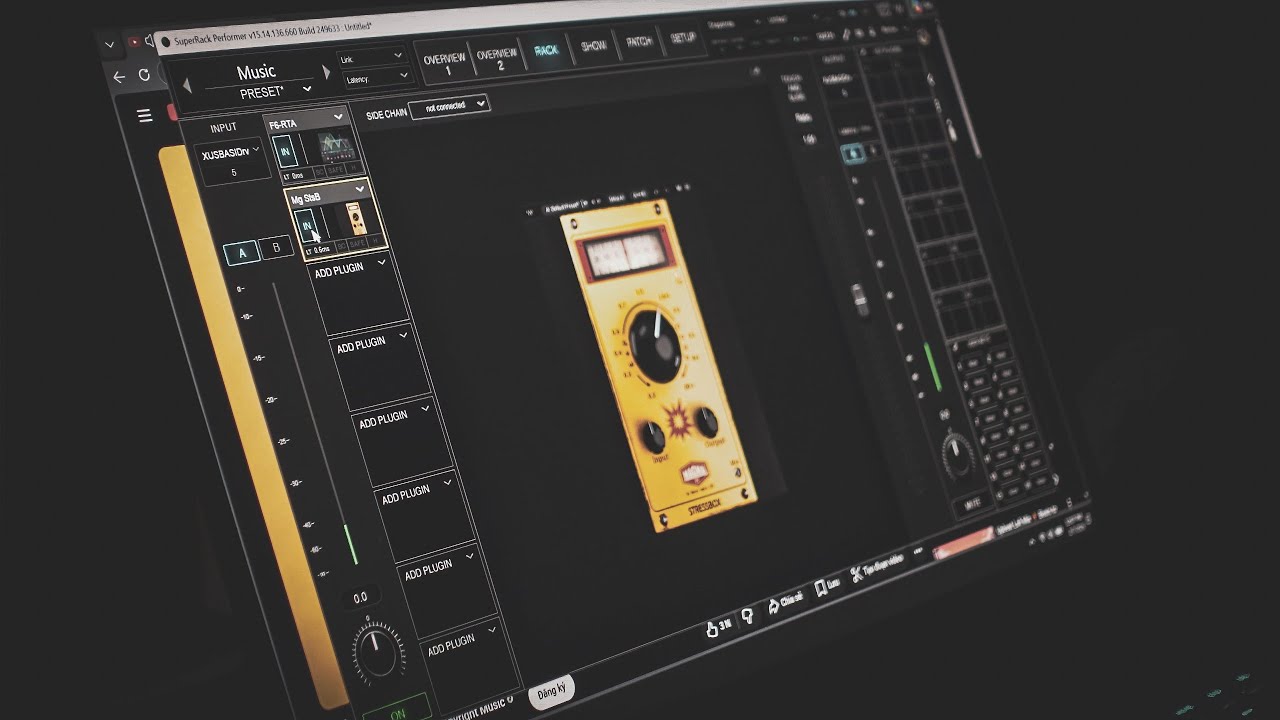Click the tab audio speaker icon in browser
Image resolution: width=1280 pixels, height=720 pixels.
tap(150, 40)
